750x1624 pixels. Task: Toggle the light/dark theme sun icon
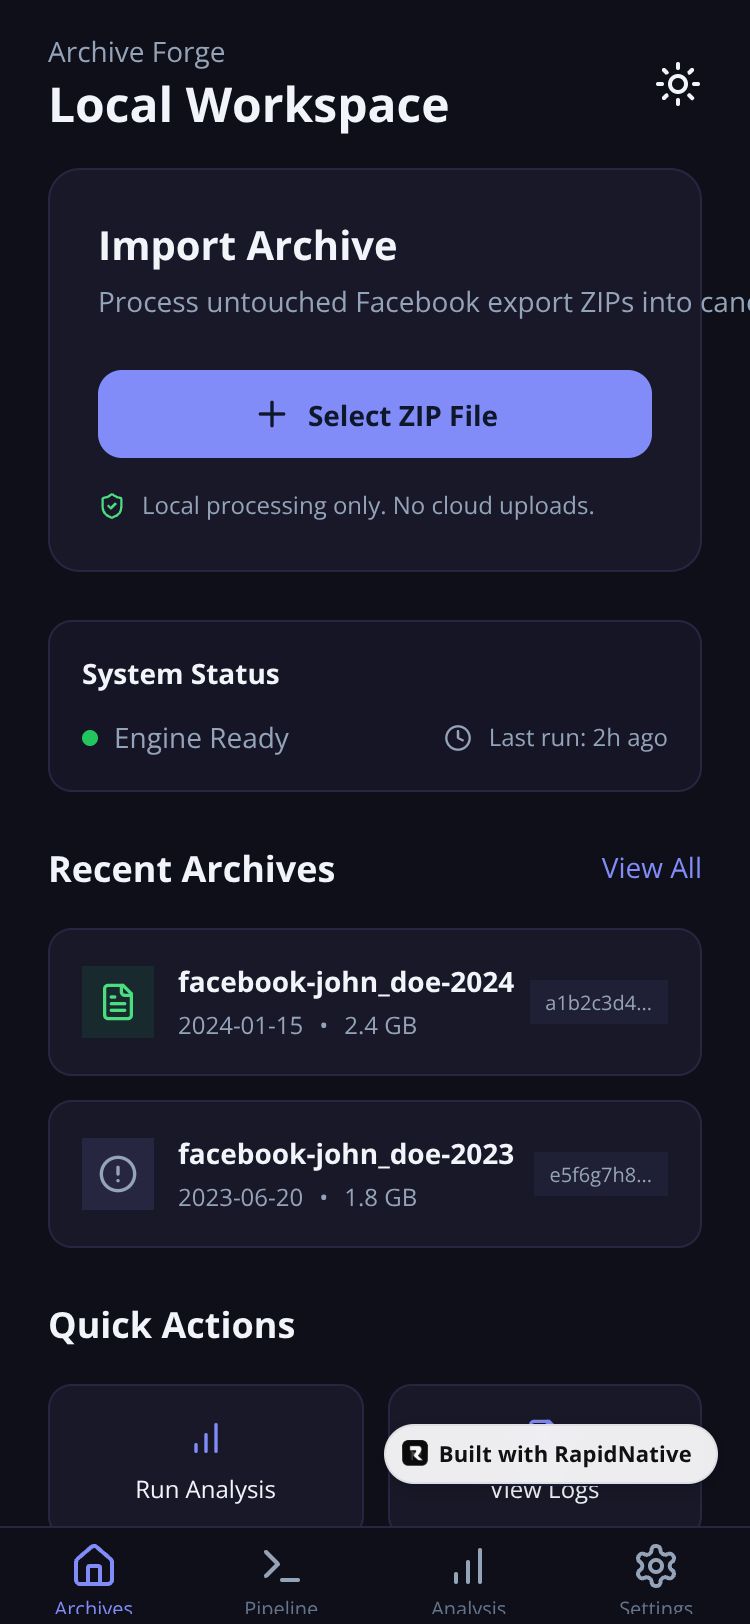click(677, 84)
